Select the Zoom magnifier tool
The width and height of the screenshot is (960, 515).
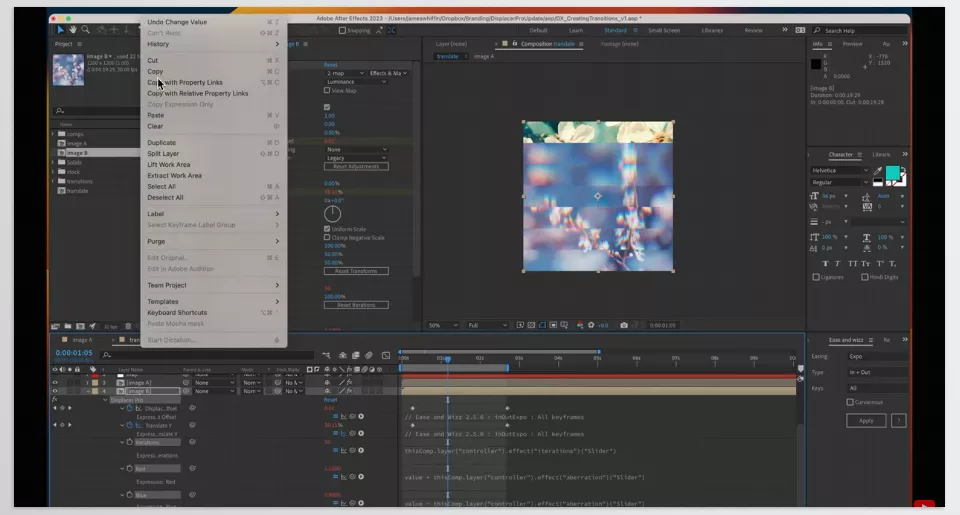85,30
